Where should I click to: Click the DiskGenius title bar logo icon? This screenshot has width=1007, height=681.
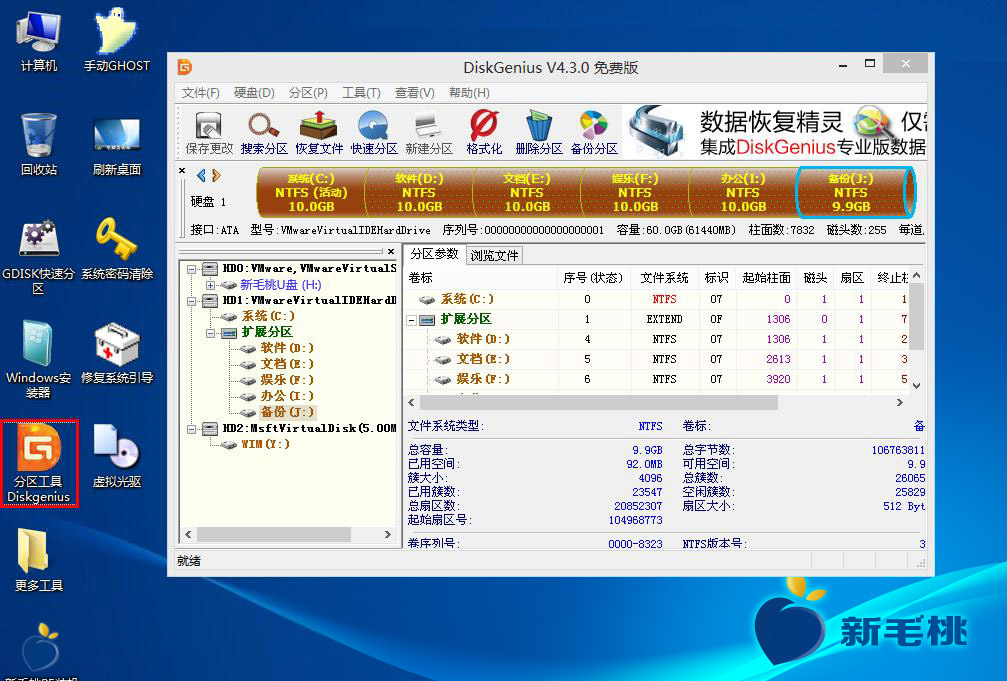pos(185,67)
